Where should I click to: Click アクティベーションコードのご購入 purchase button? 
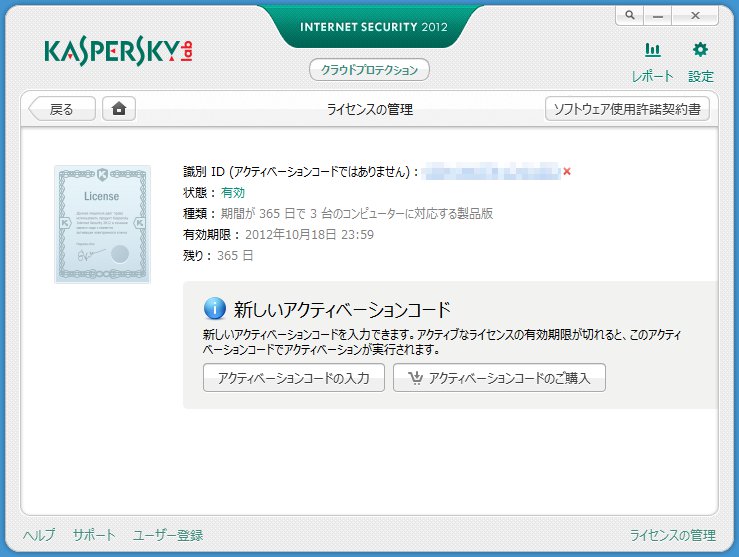[x=499, y=378]
